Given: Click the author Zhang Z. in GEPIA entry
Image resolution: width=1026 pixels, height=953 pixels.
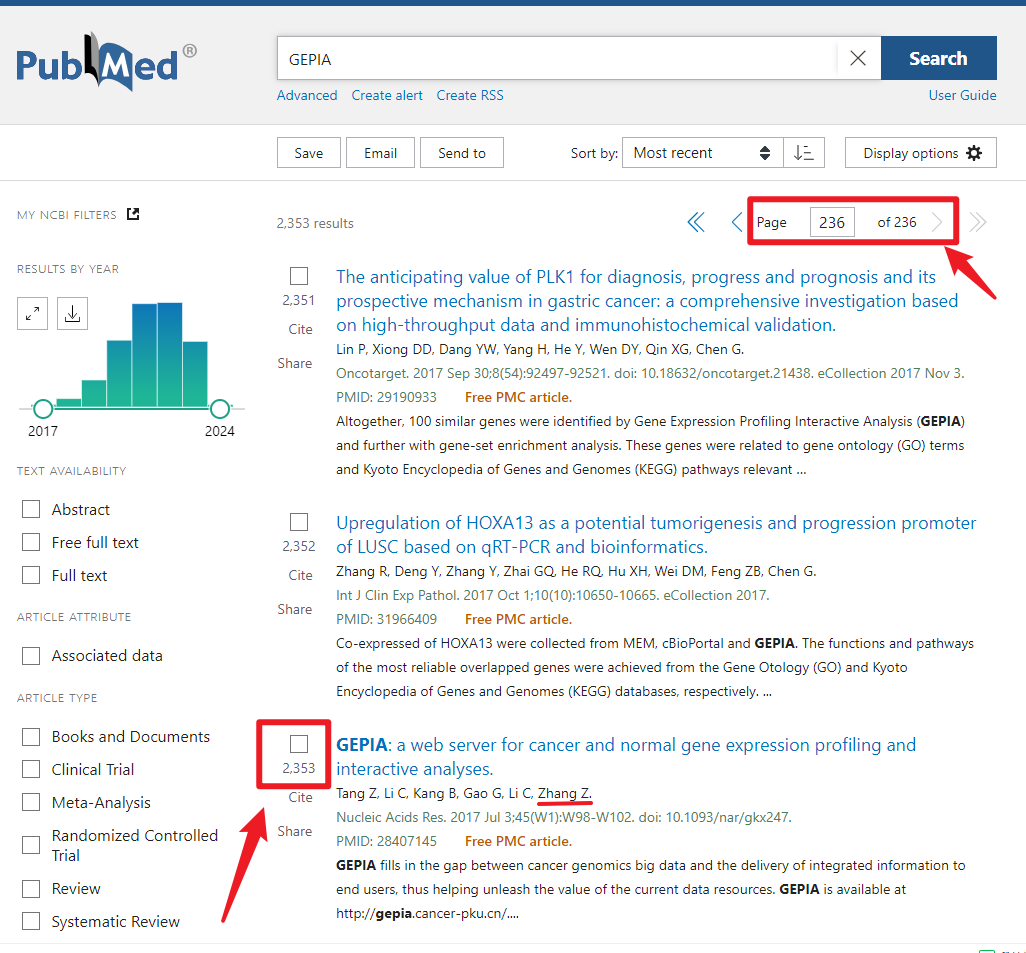Looking at the screenshot, I should point(565,793).
